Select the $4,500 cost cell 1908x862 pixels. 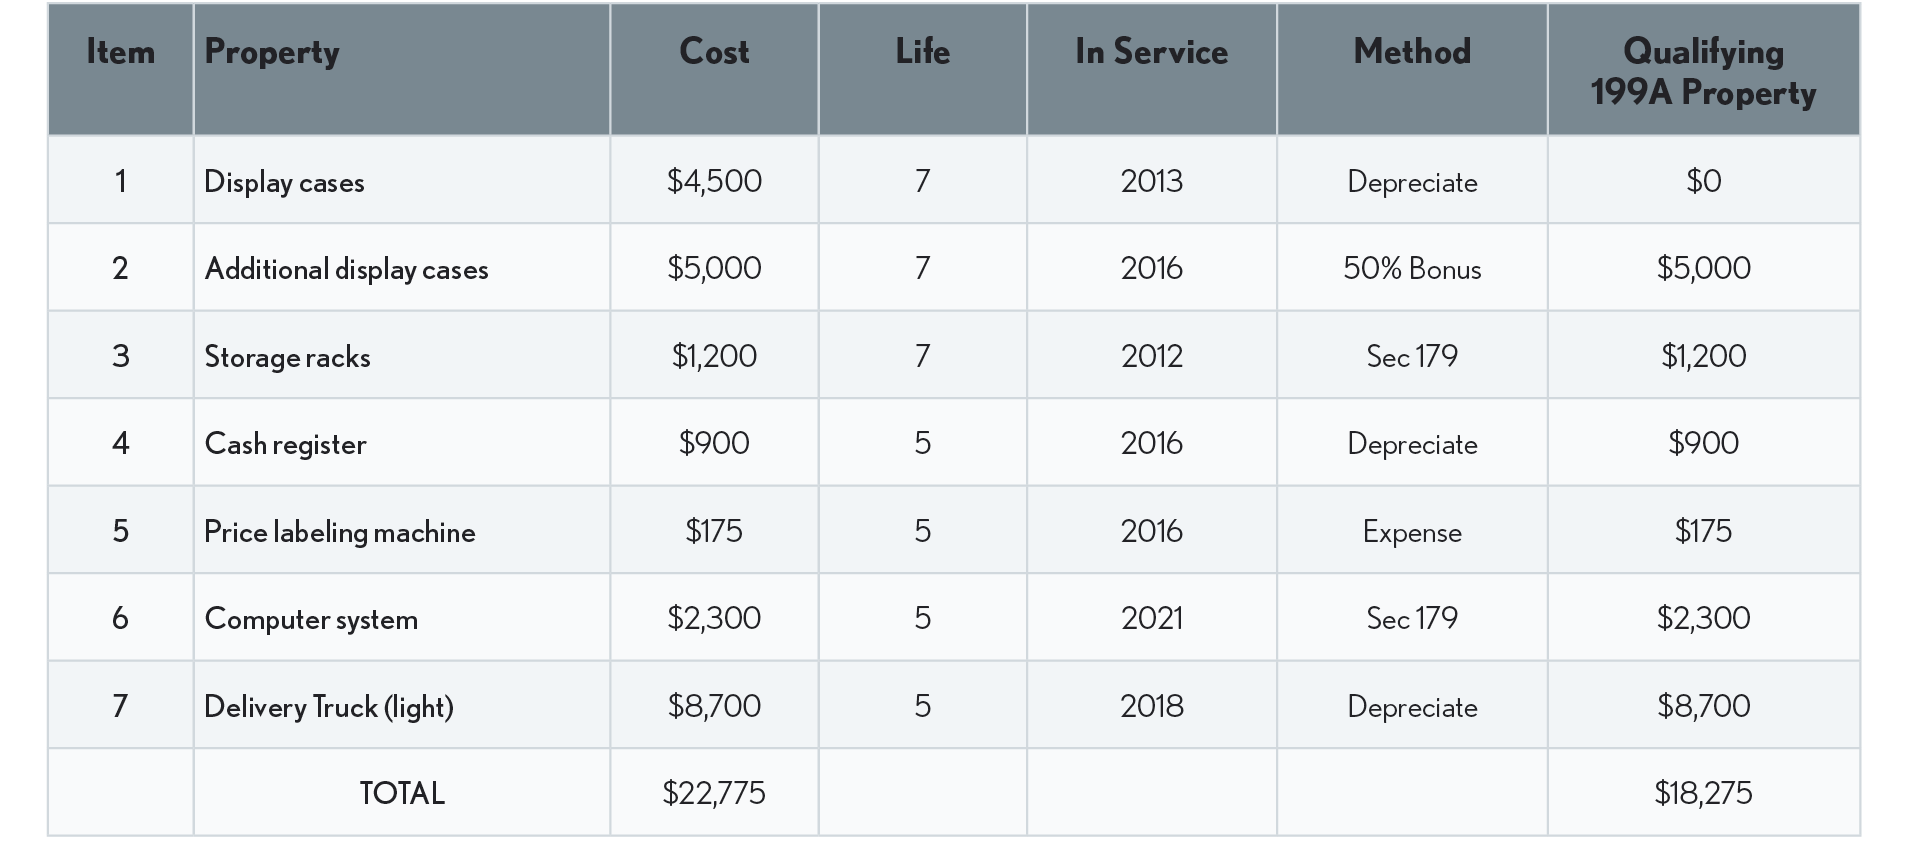714,182
